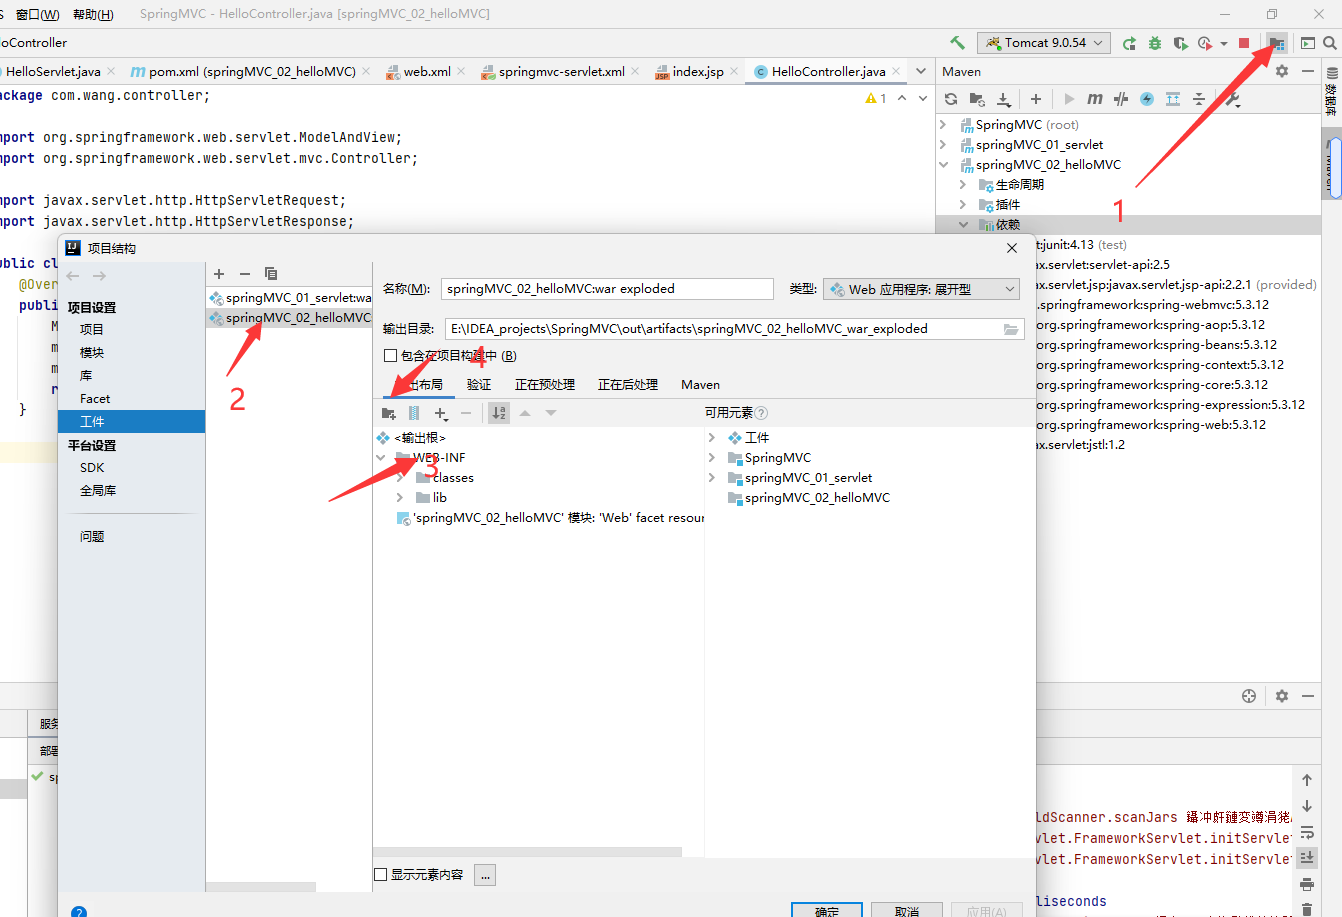Image resolution: width=1342 pixels, height=917 pixels.
Task: Toggle Maven skip tests mode
Action: 1147,99
